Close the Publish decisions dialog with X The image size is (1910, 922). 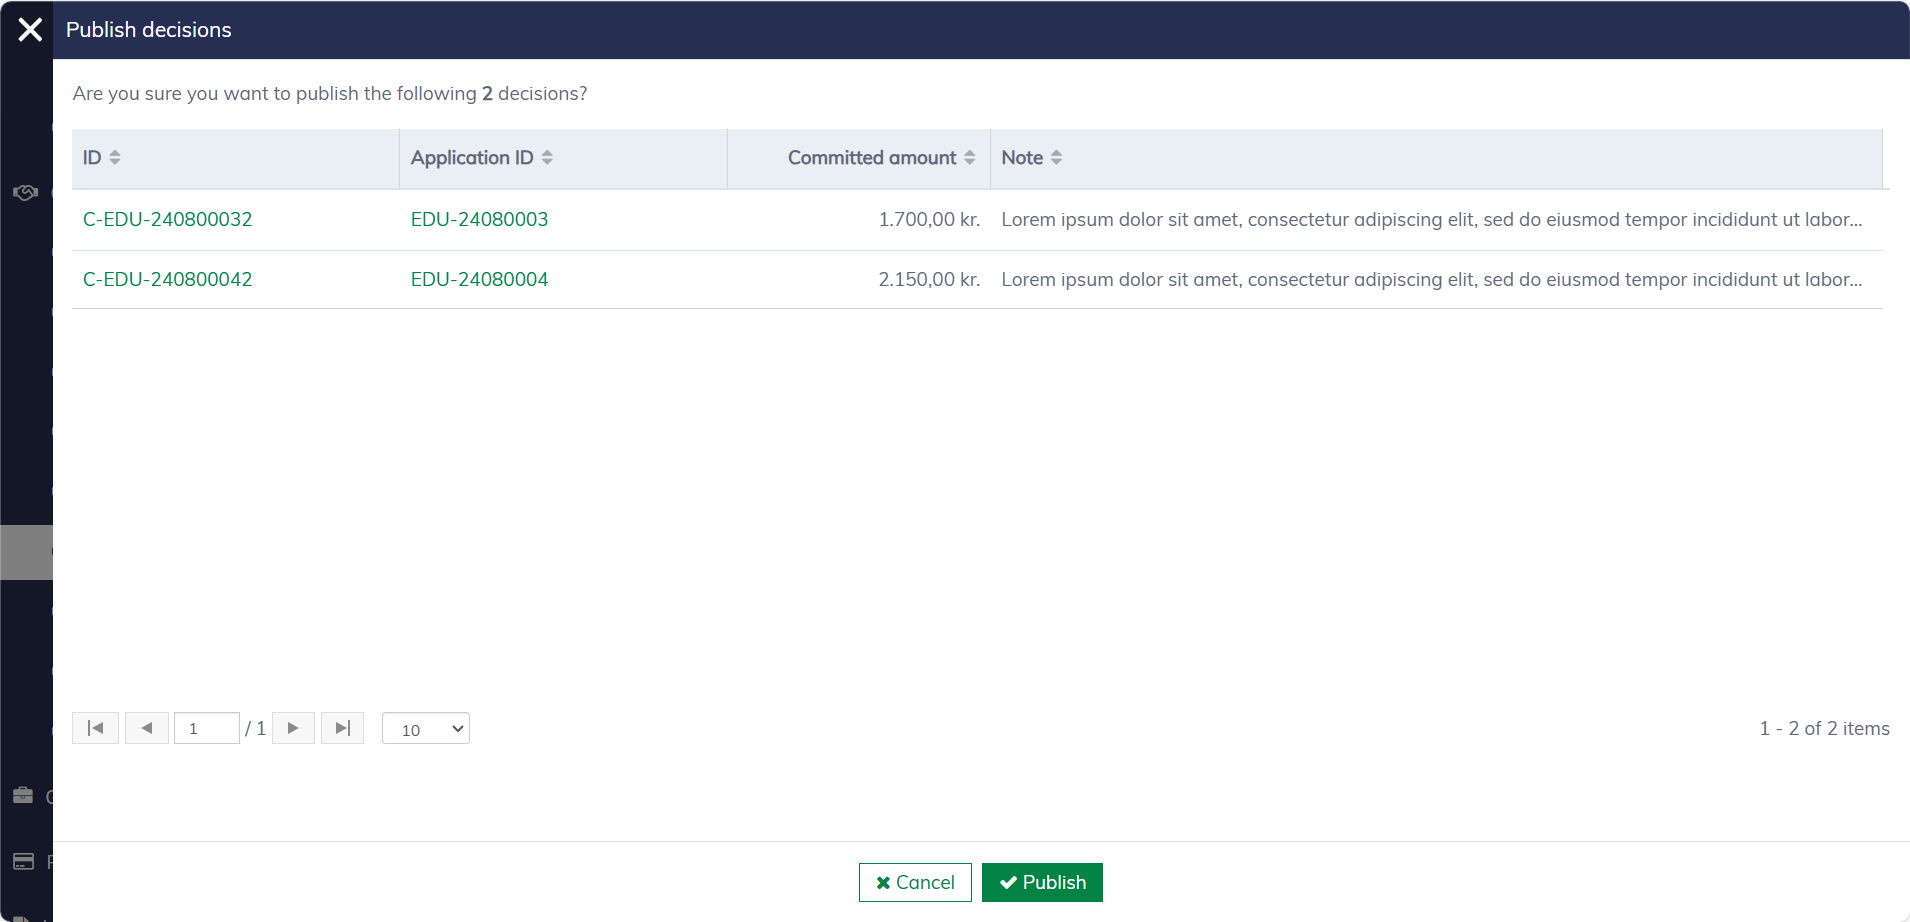(30, 30)
